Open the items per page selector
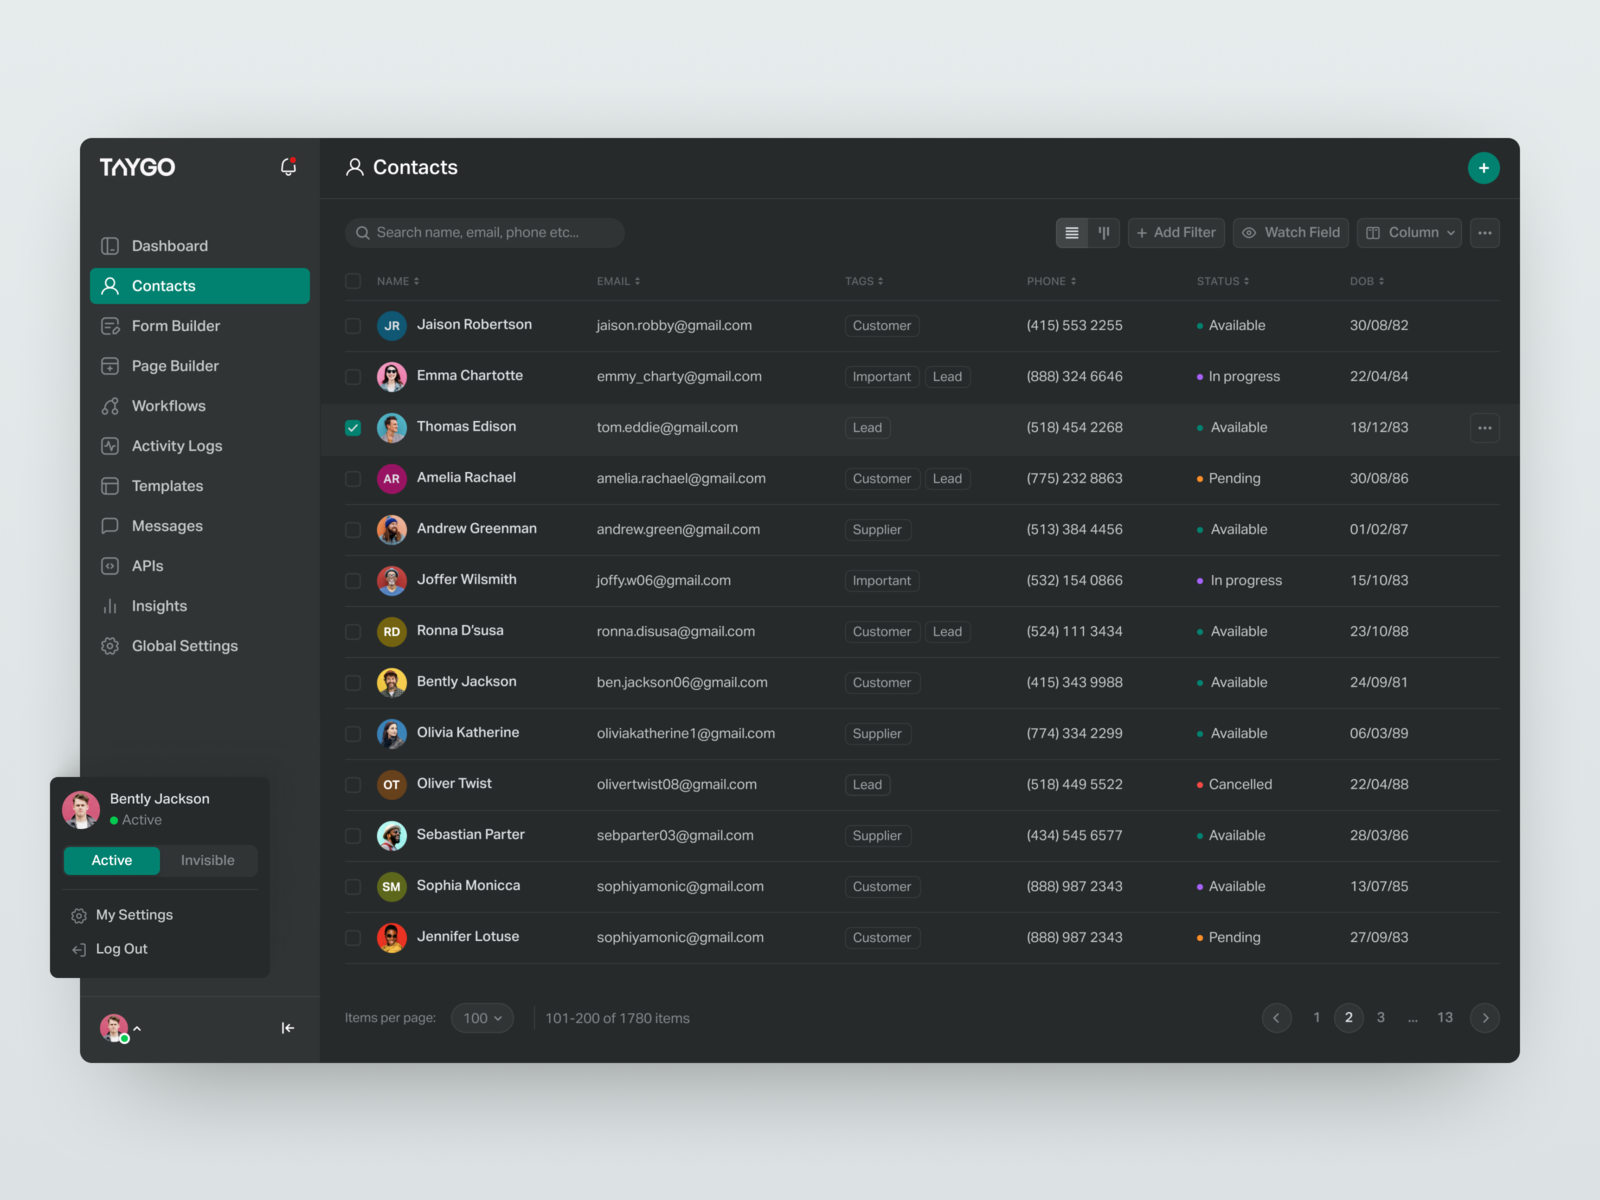Screen dimensions: 1600x1200 (x=482, y=1017)
